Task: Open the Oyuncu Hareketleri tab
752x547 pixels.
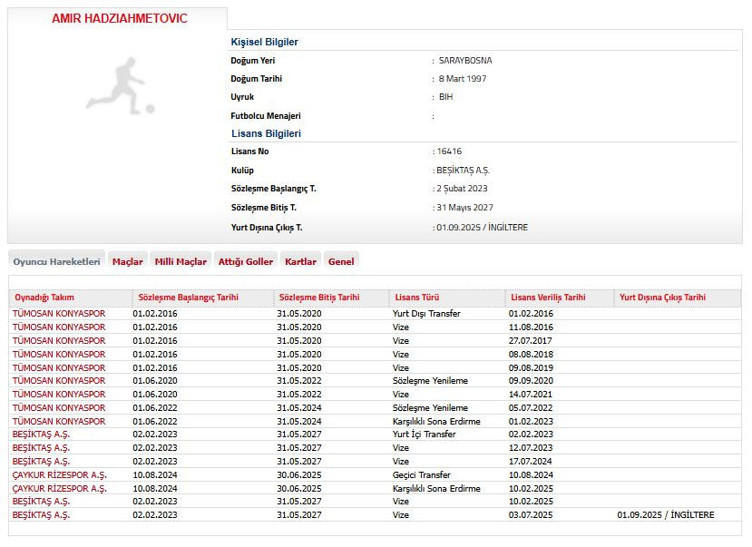Action: click(57, 262)
